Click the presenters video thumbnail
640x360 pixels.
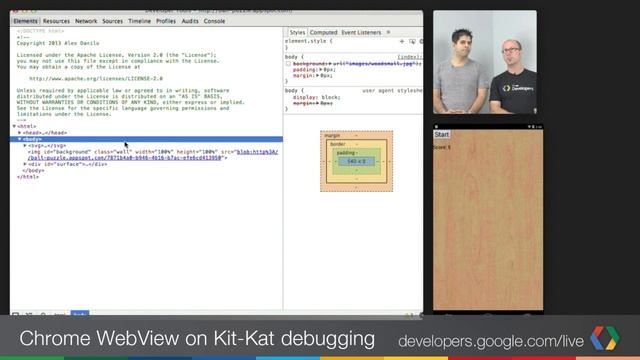tap(485, 62)
